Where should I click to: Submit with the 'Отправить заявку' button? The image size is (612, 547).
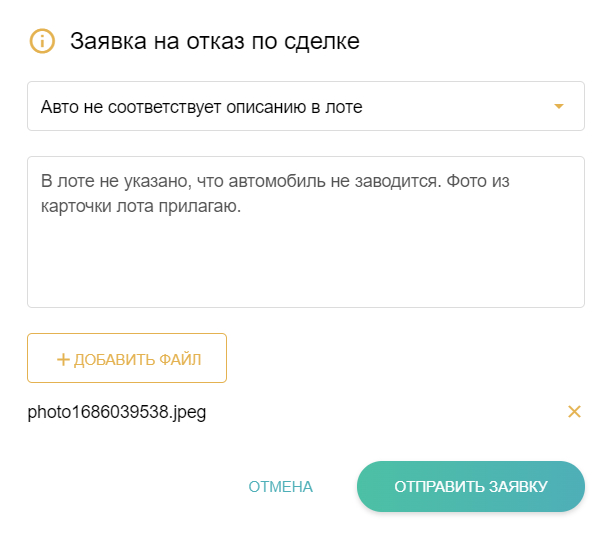click(470, 487)
